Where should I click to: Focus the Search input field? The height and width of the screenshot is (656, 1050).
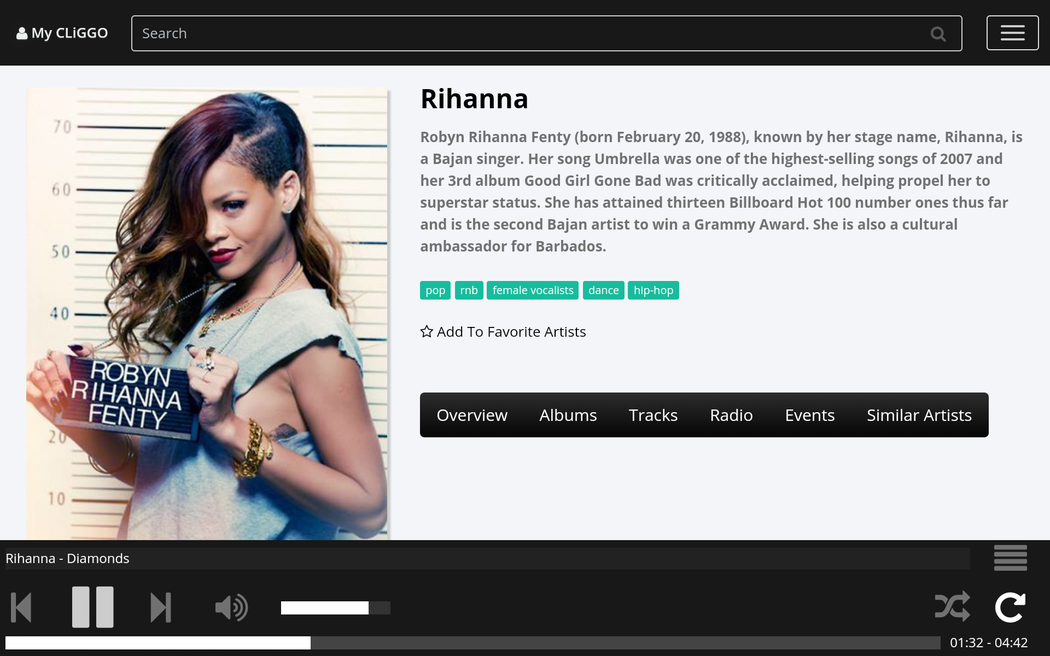(530, 33)
